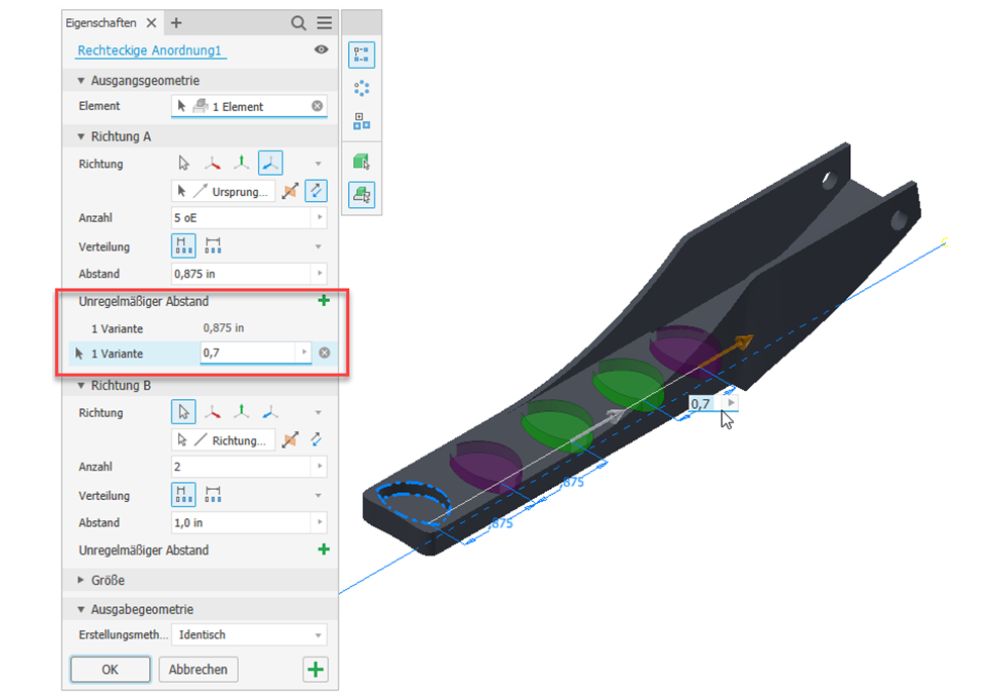This screenshot has height=700, width=1000.
Task: Choose red X-axis direction in Richtung B
Action: coord(212,412)
